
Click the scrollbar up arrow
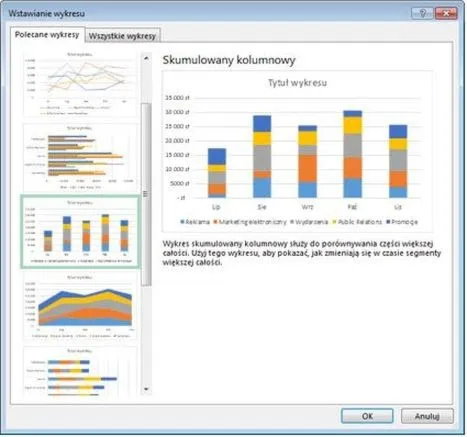click(x=146, y=59)
